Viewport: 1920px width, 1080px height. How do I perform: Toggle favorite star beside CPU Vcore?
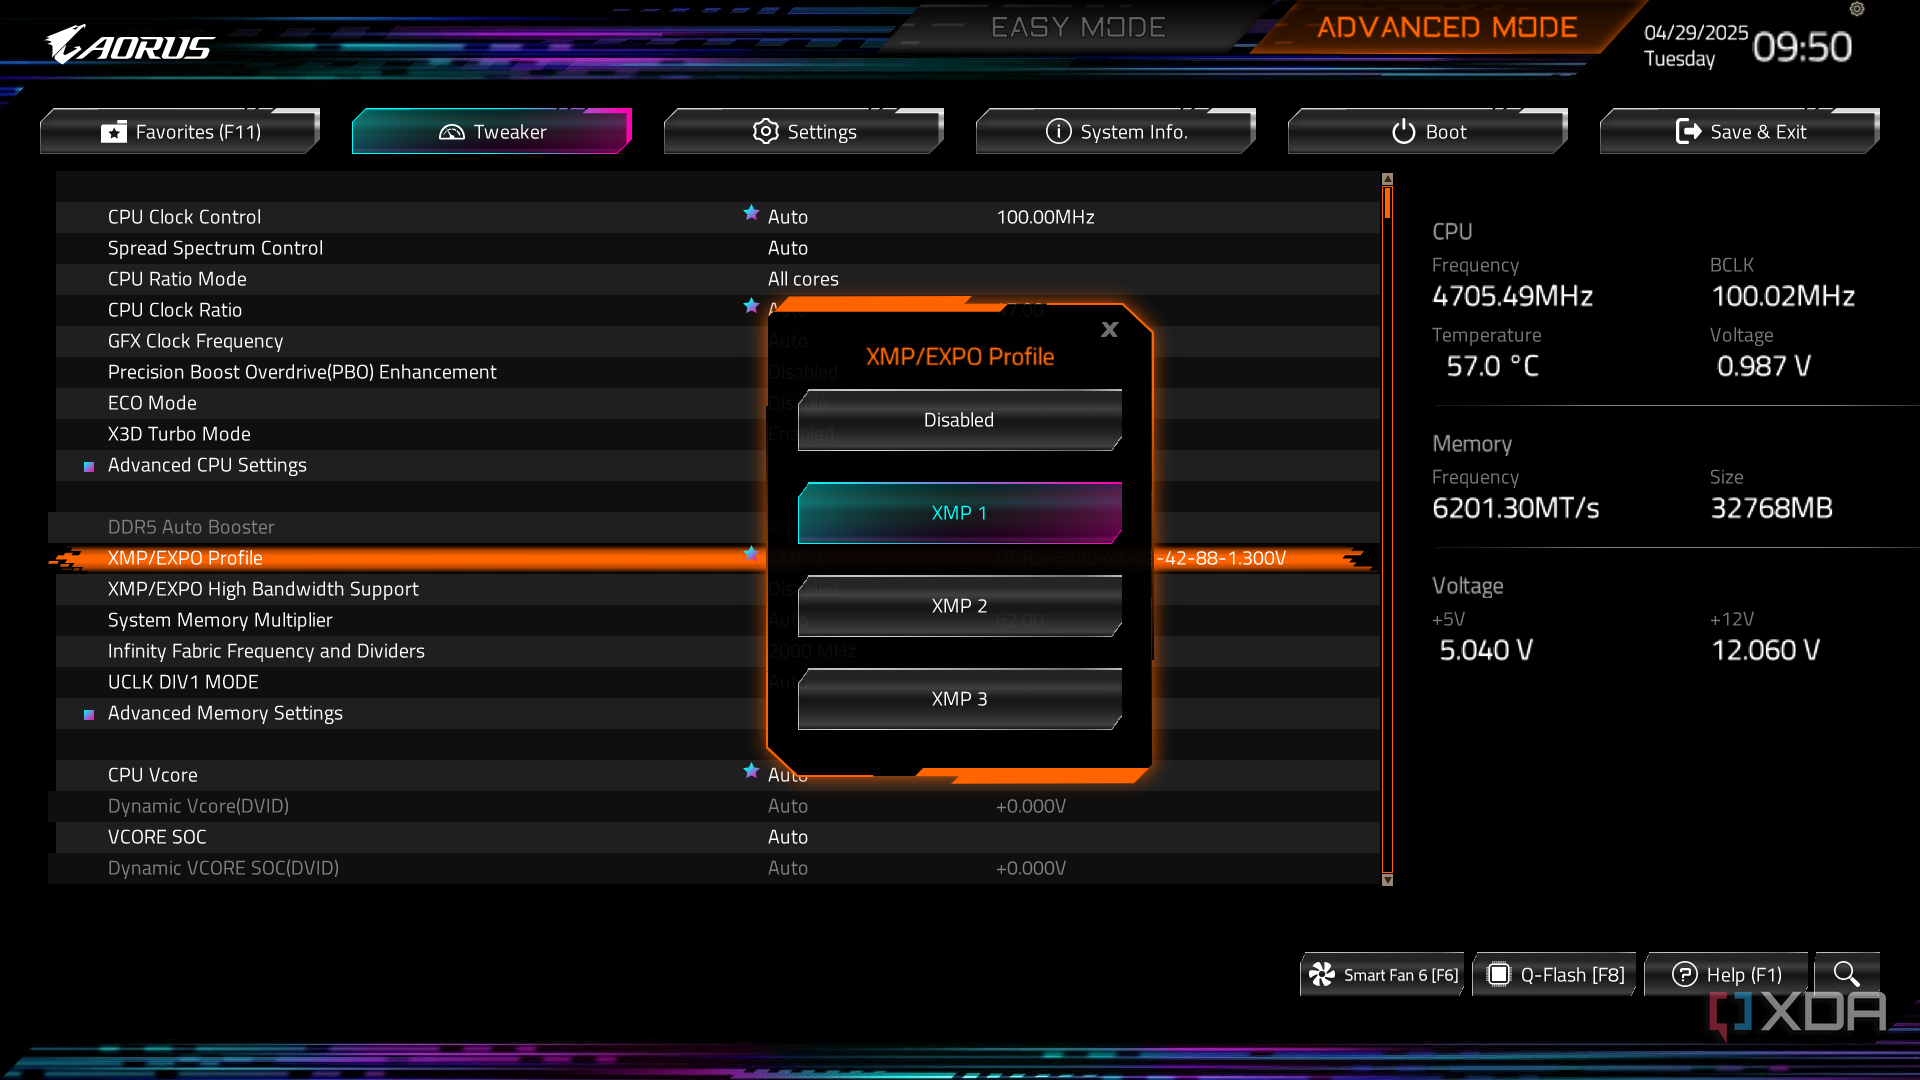[x=751, y=771]
